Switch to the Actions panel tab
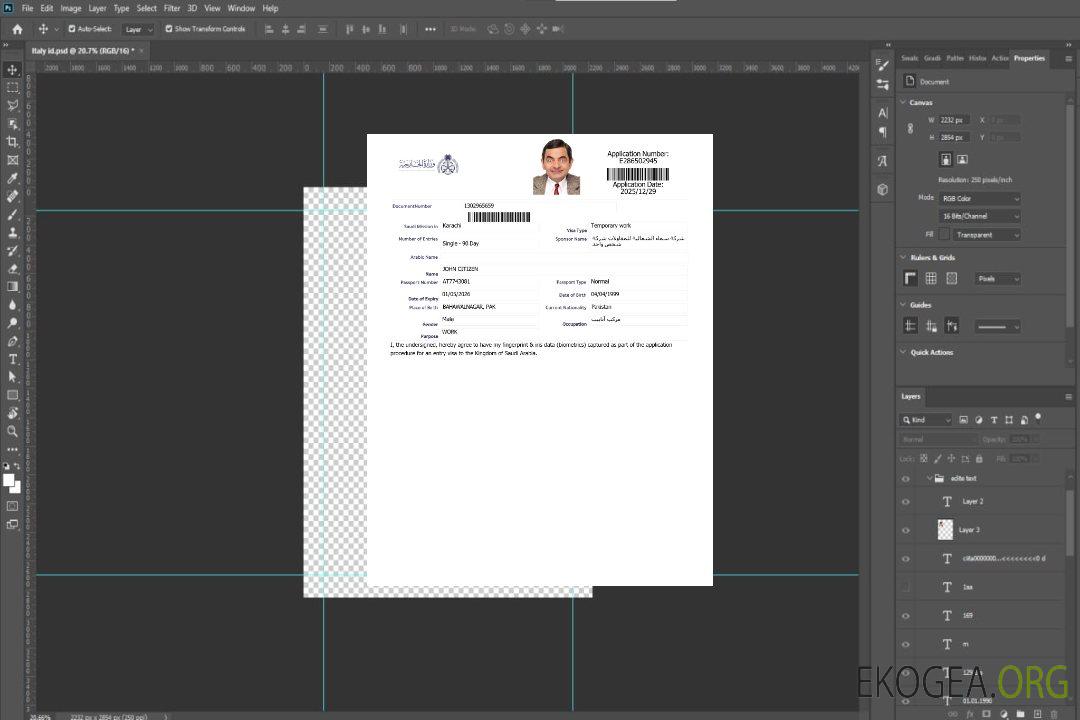 pos(999,59)
